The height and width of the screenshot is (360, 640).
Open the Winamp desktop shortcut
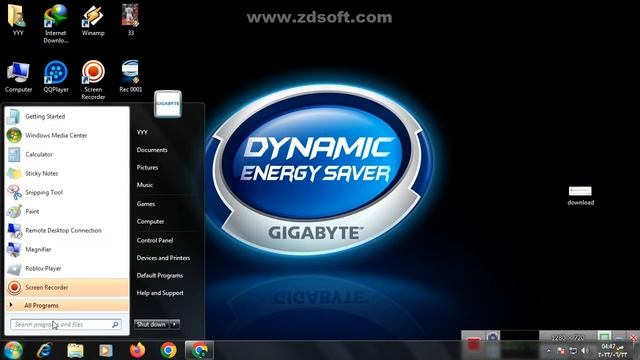tap(93, 19)
